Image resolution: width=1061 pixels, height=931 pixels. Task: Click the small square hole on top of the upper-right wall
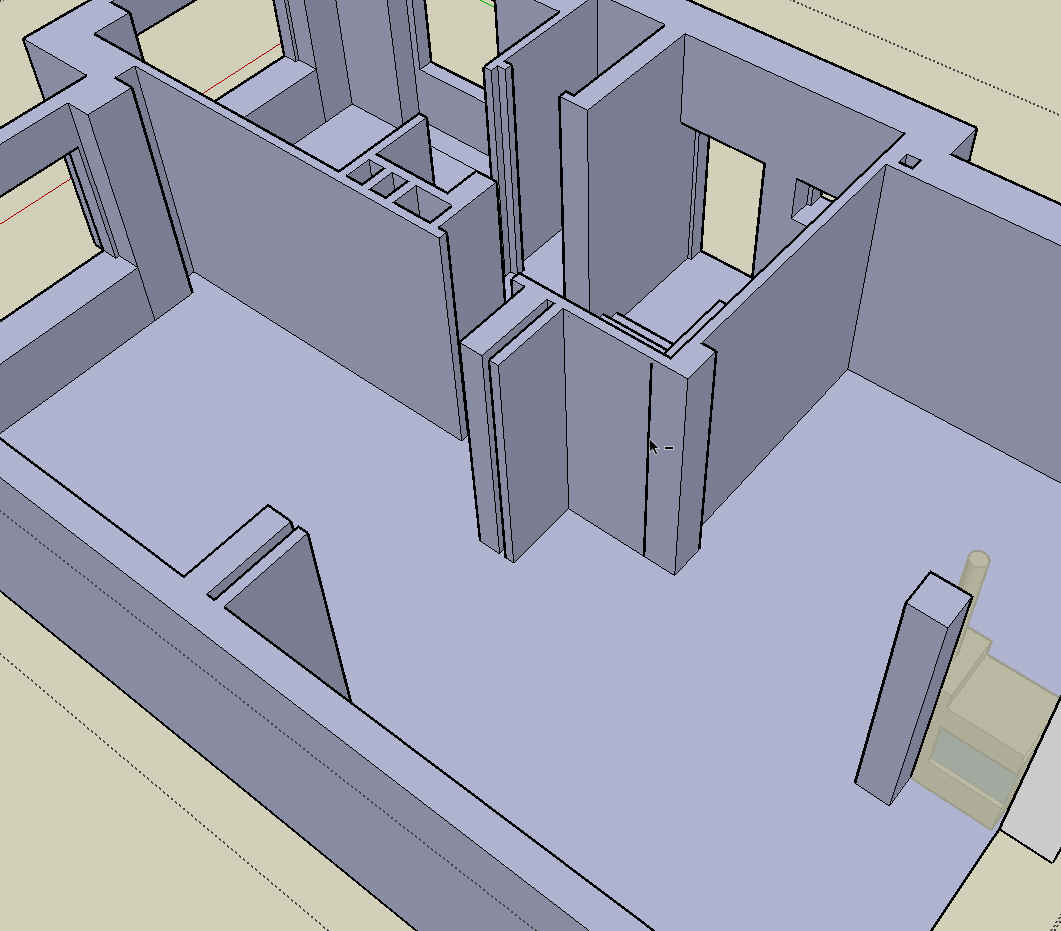pyautogui.click(x=909, y=160)
